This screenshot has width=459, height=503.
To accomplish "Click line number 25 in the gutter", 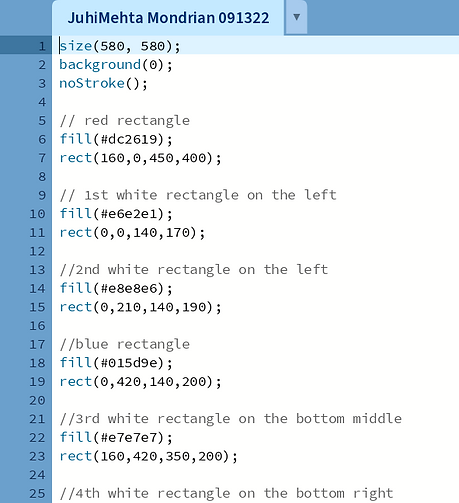I will click(x=37, y=493).
